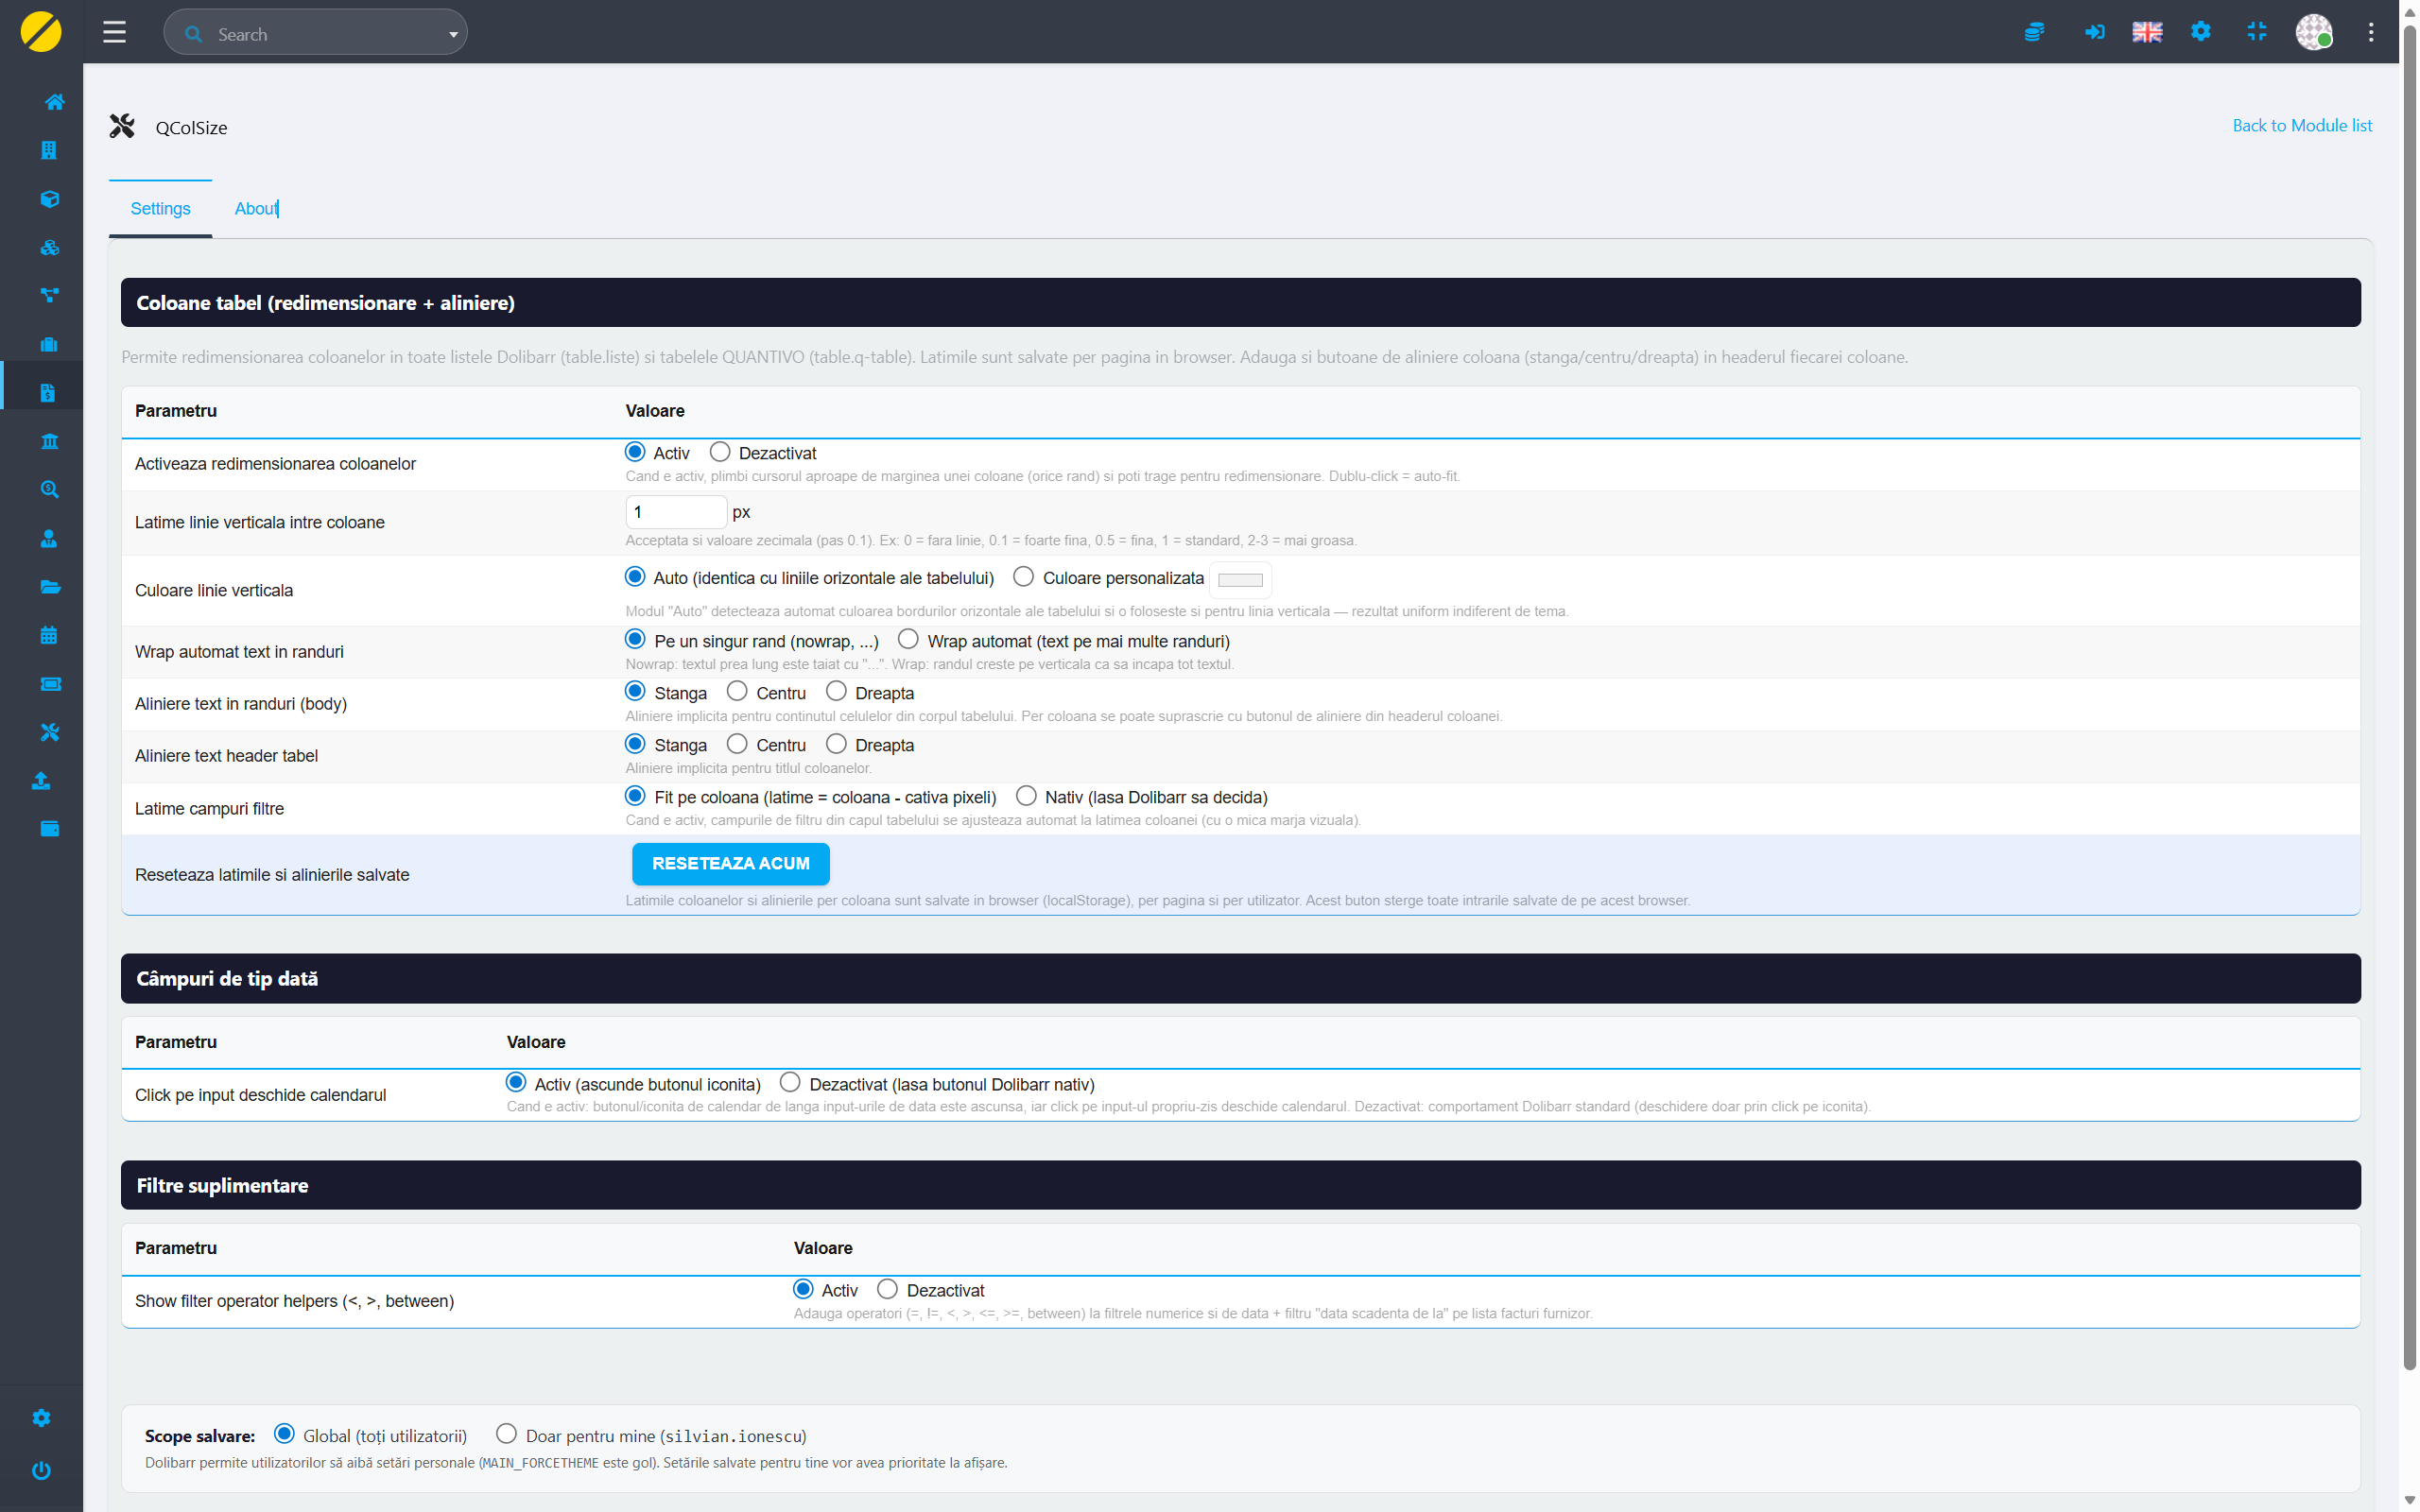The width and height of the screenshot is (2420, 1512).
Task: Expand the Search box dropdown arrow
Action: pos(453,34)
